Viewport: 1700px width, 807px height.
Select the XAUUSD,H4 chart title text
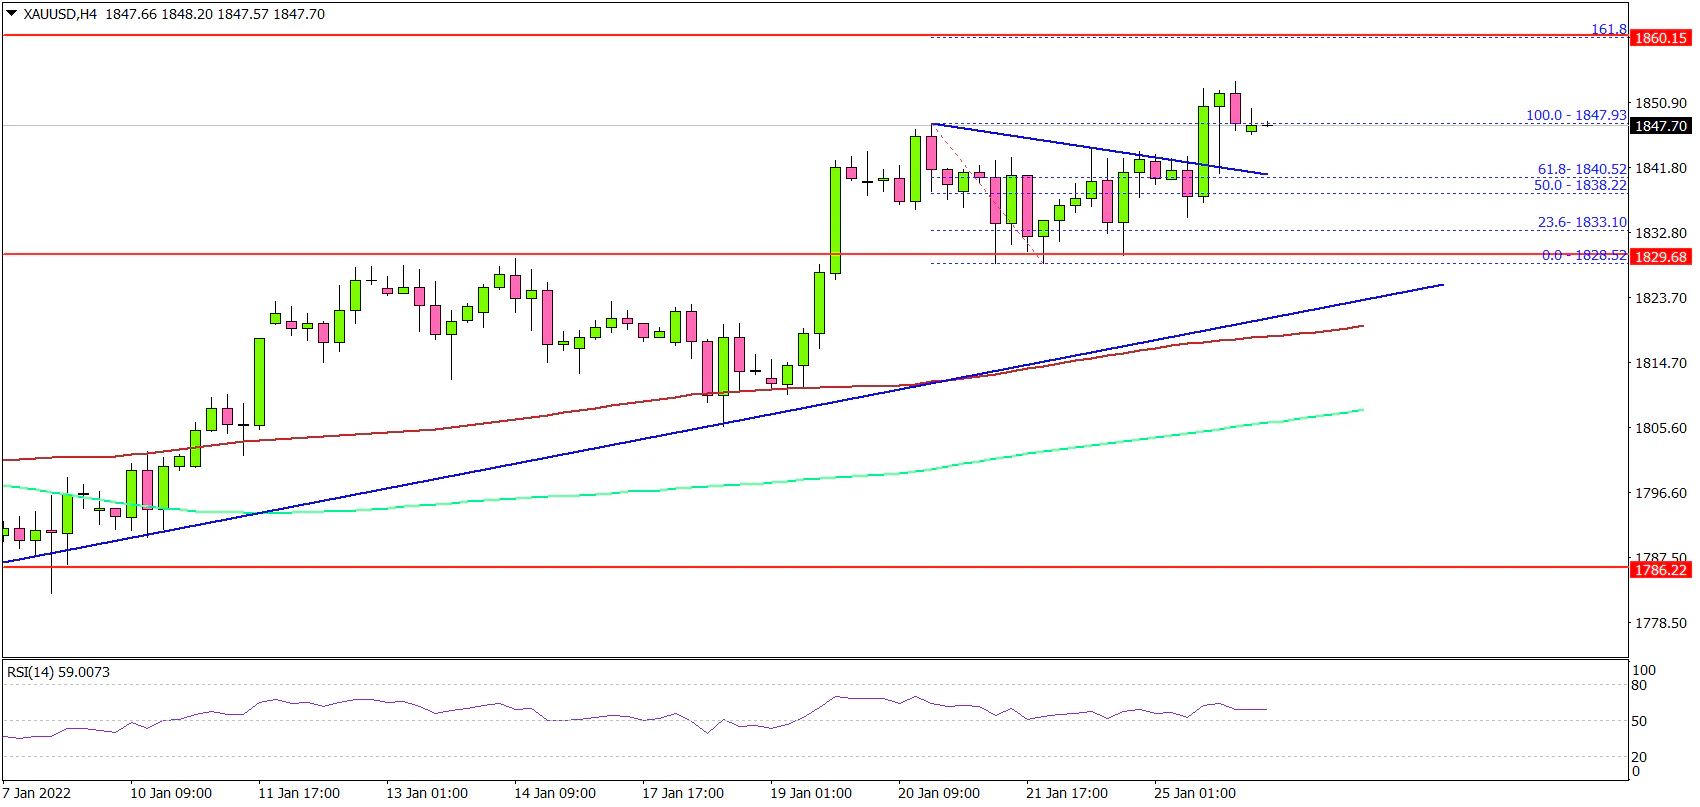[x=62, y=14]
